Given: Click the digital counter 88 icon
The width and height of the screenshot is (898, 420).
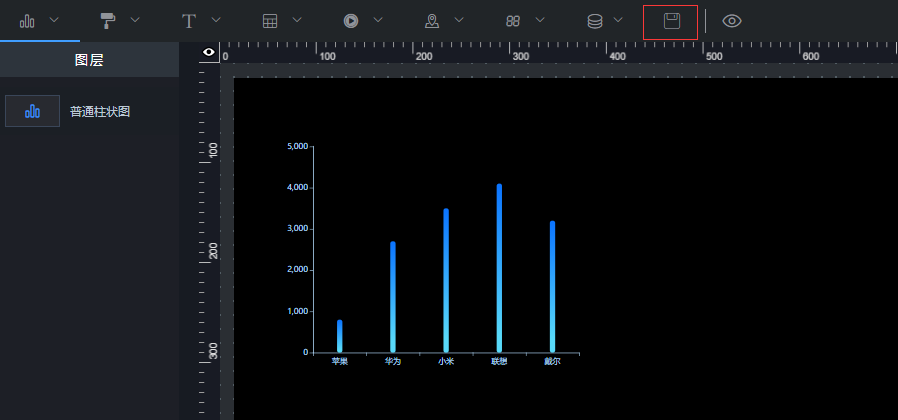Looking at the screenshot, I should [x=513, y=21].
